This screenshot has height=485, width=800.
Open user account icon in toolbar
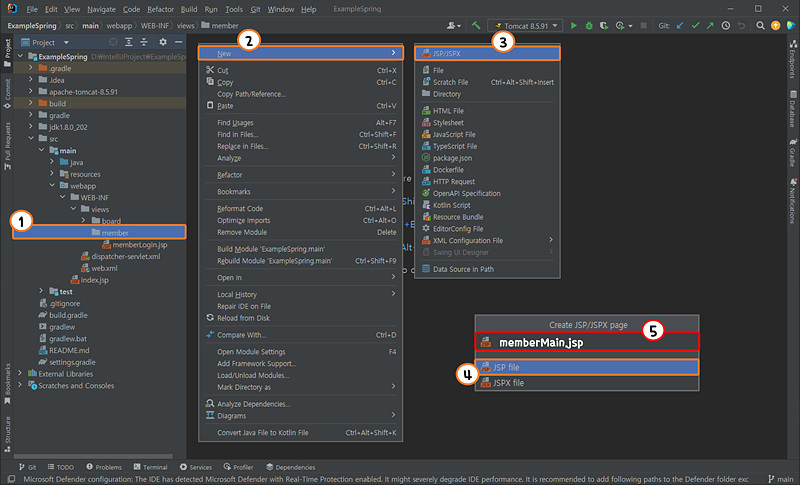coord(454,25)
